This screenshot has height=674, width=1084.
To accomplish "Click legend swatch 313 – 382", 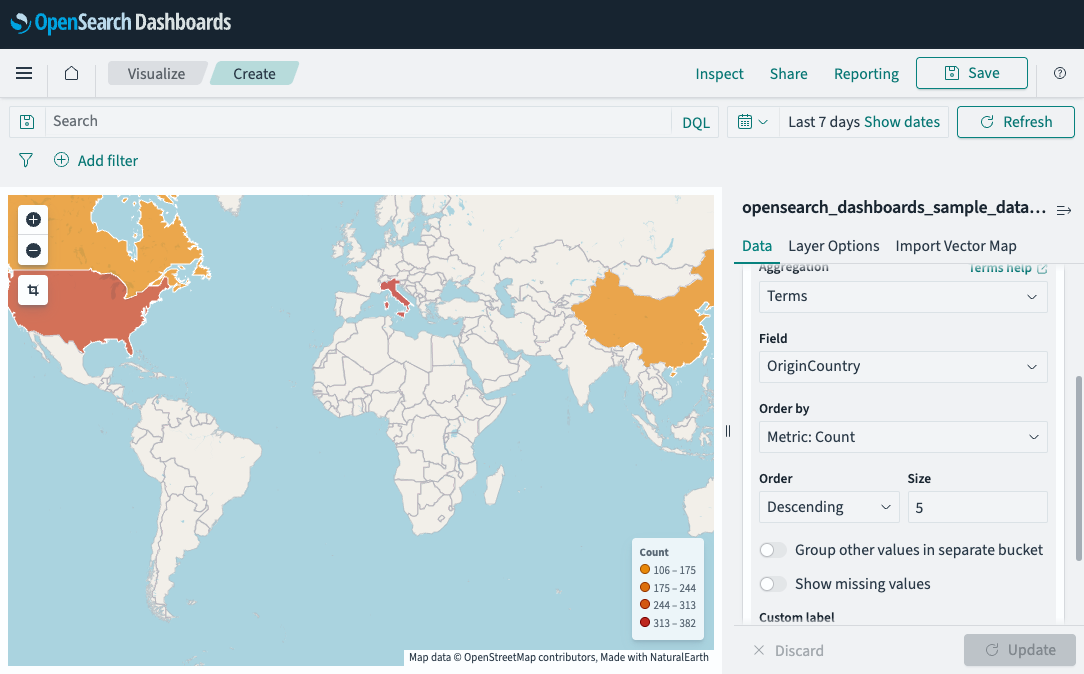I will 645,622.
